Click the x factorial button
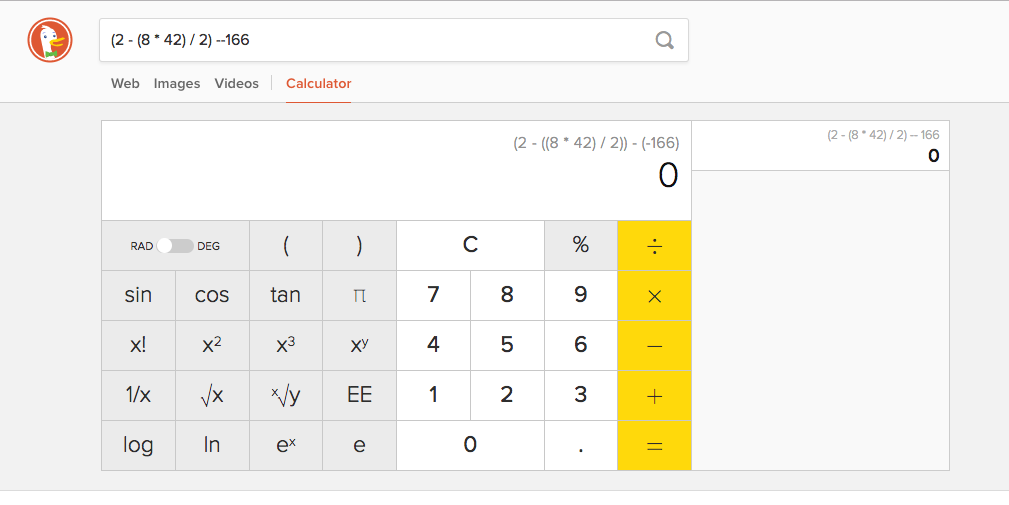This screenshot has height=505, width=1009. tap(138, 346)
